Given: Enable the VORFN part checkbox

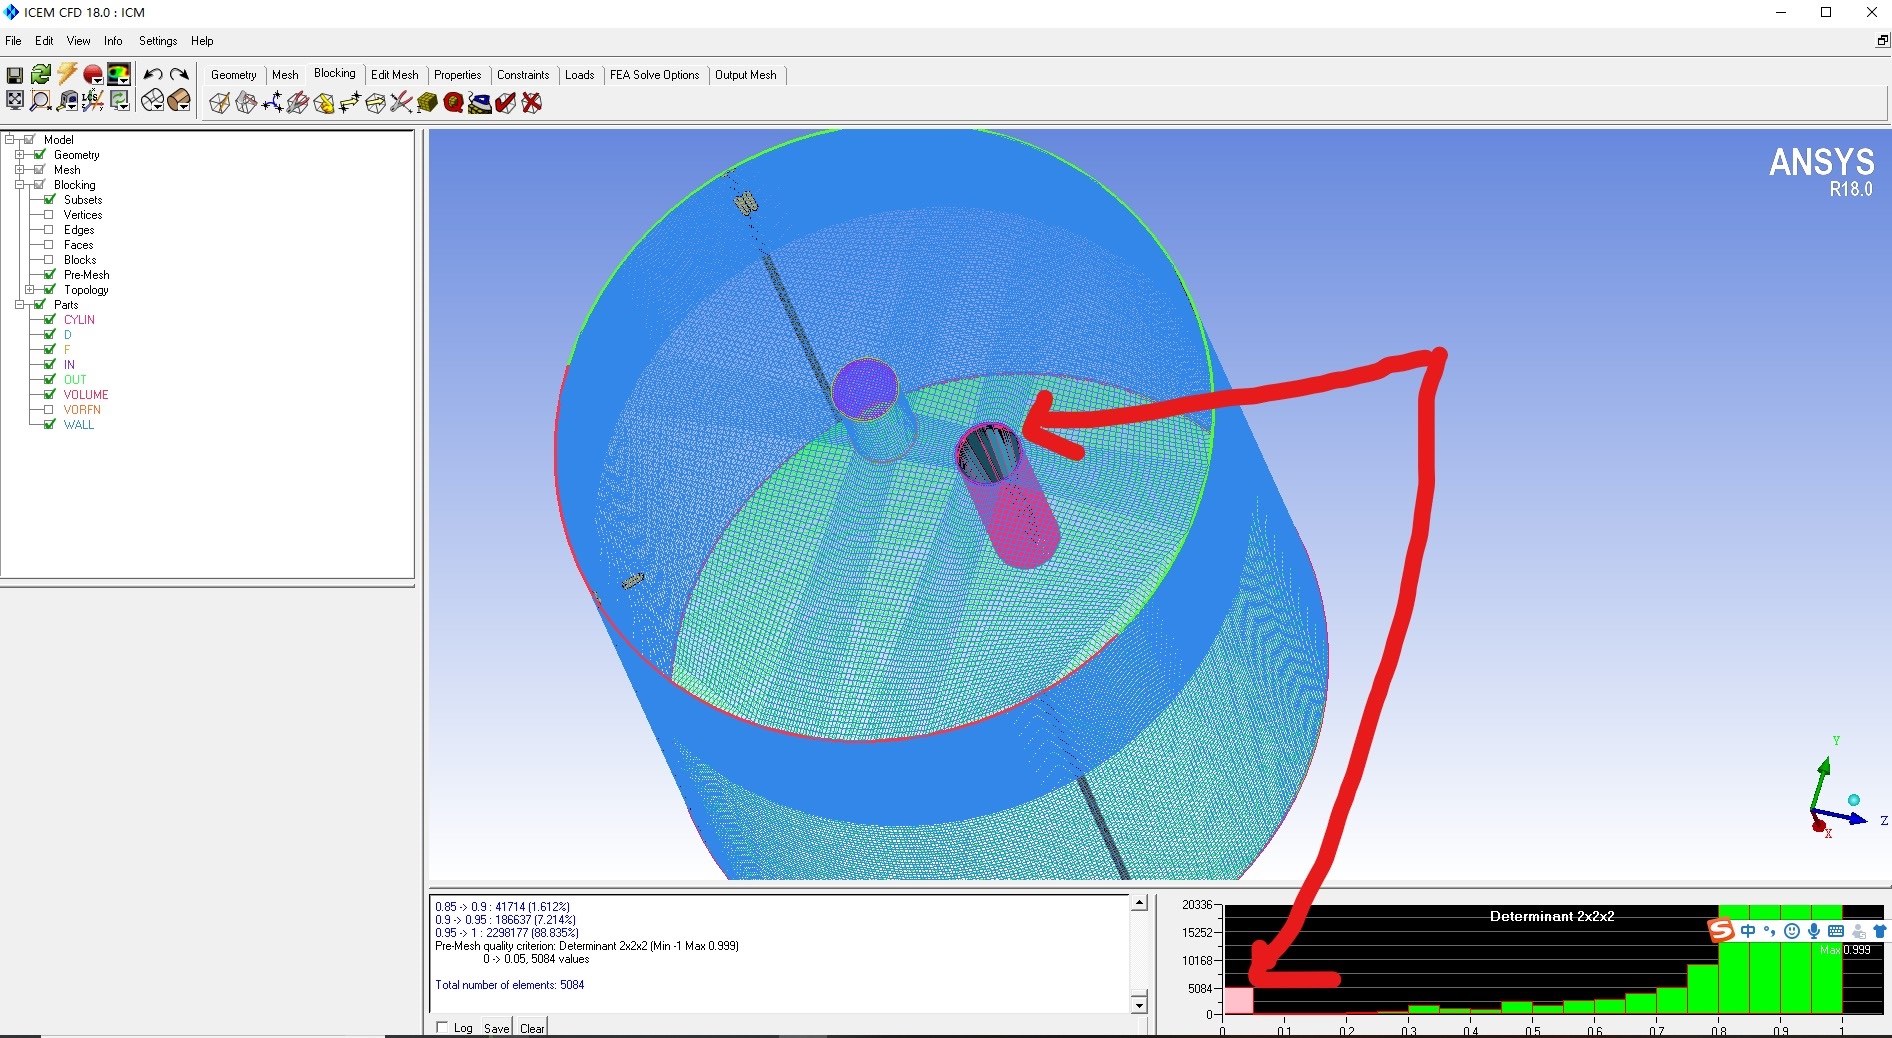Looking at the screenshot, I should (x=48, y=410).
